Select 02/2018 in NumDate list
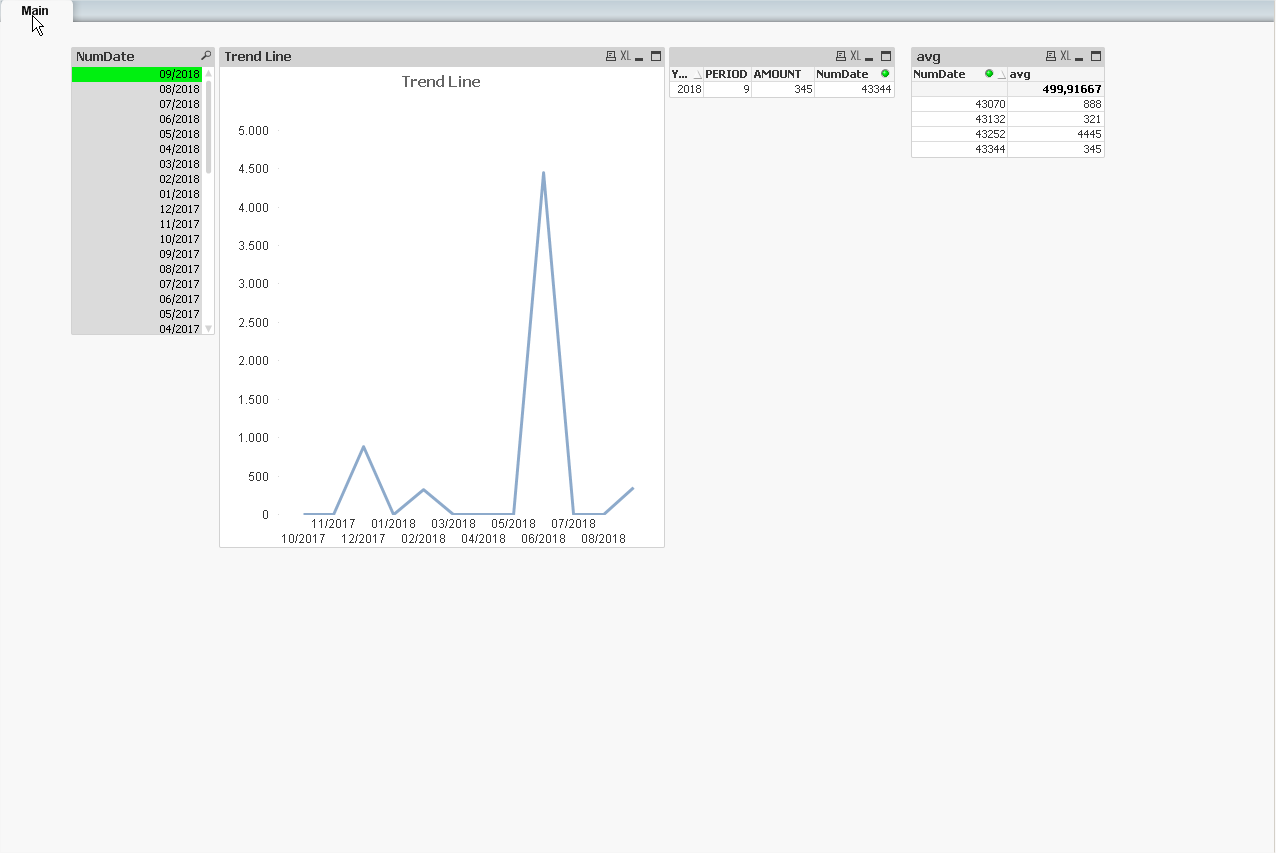1276x853 pixels. tap(137, 179)
